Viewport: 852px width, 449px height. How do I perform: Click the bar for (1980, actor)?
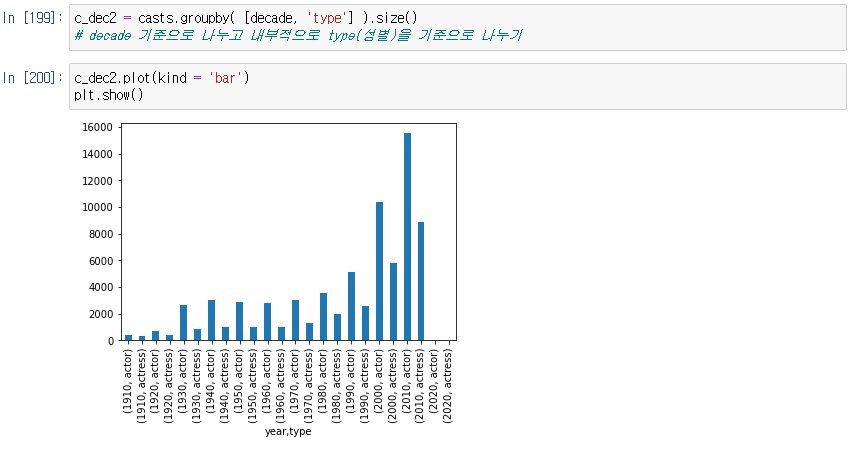[323, 317]
